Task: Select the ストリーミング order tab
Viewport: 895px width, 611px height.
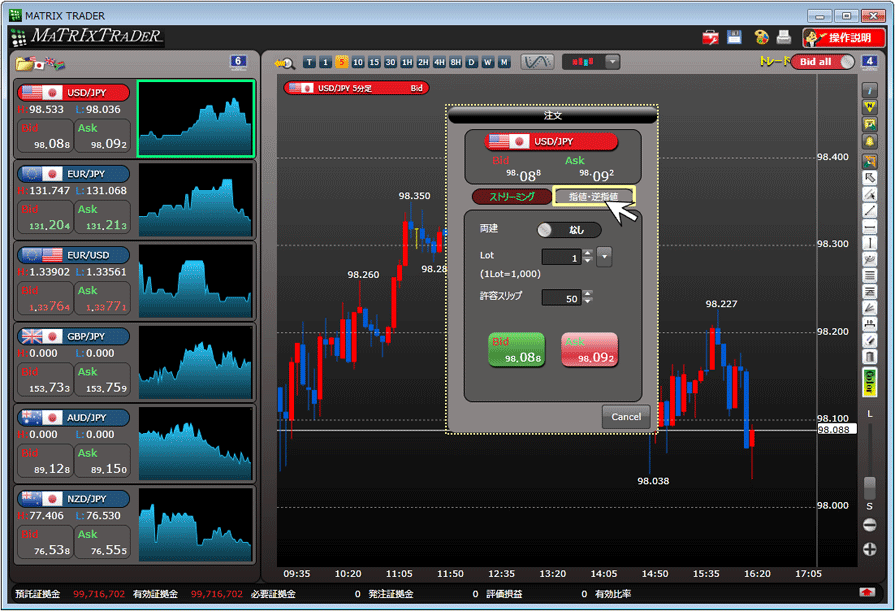Action: click(511, 196)
